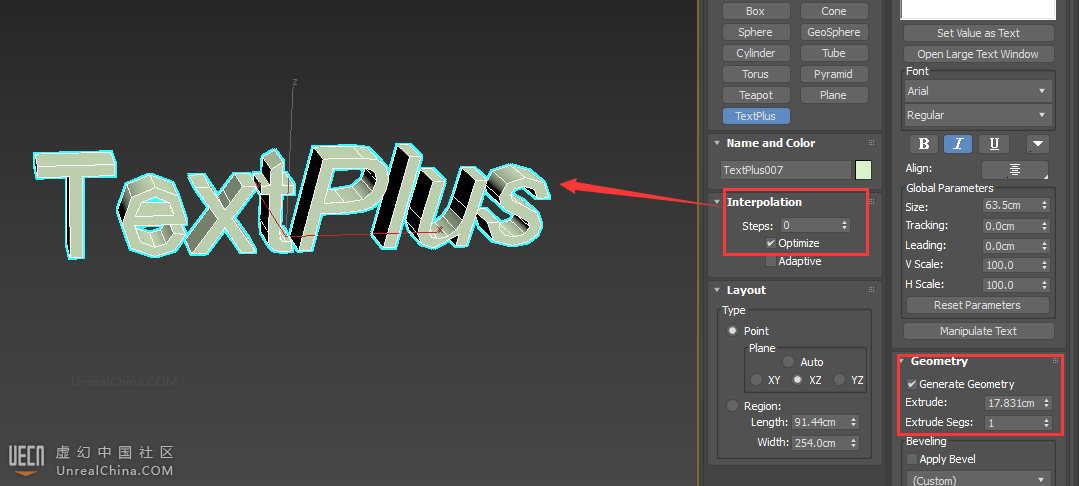Select the Teapot primitive
The width and height of the screenshot is (1079, 486).
(x=756, y=95)
